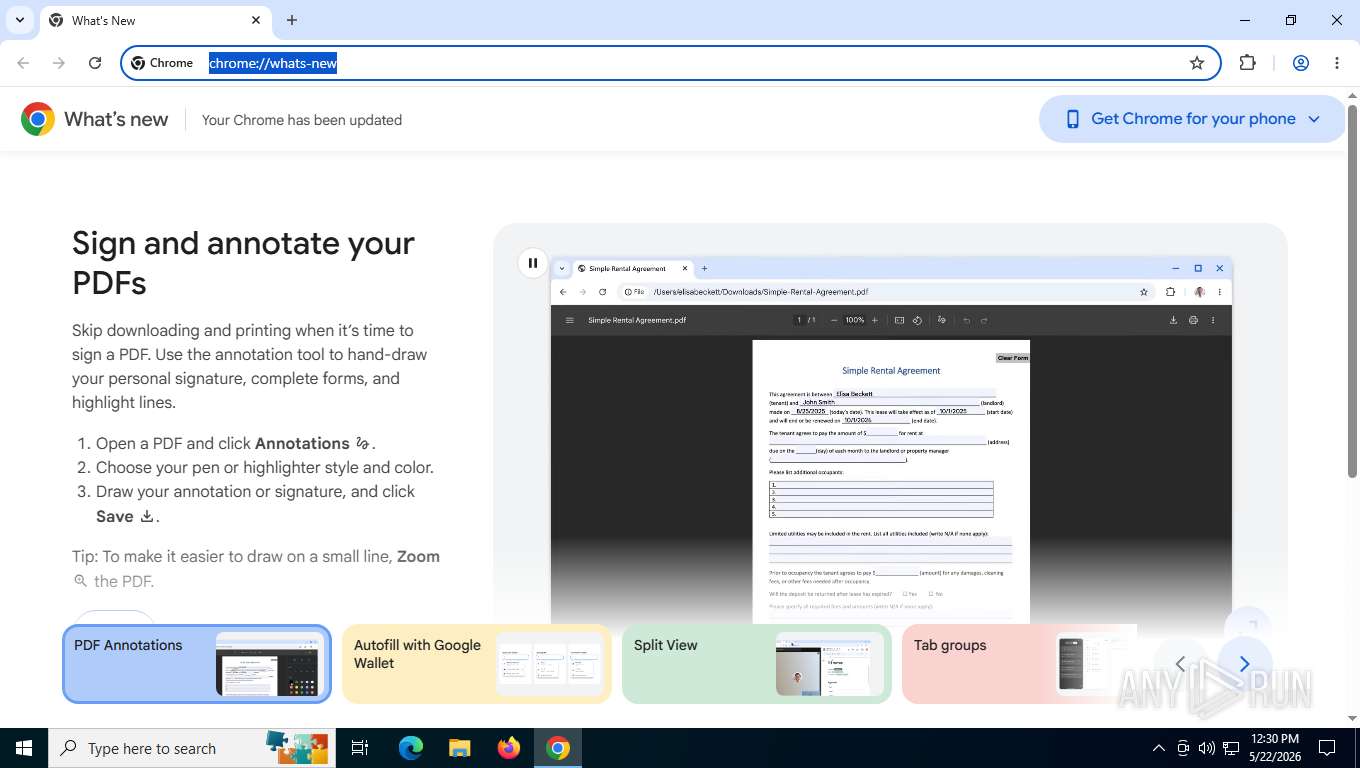Click the Your Chrome has been updated text

coord(302,120)
